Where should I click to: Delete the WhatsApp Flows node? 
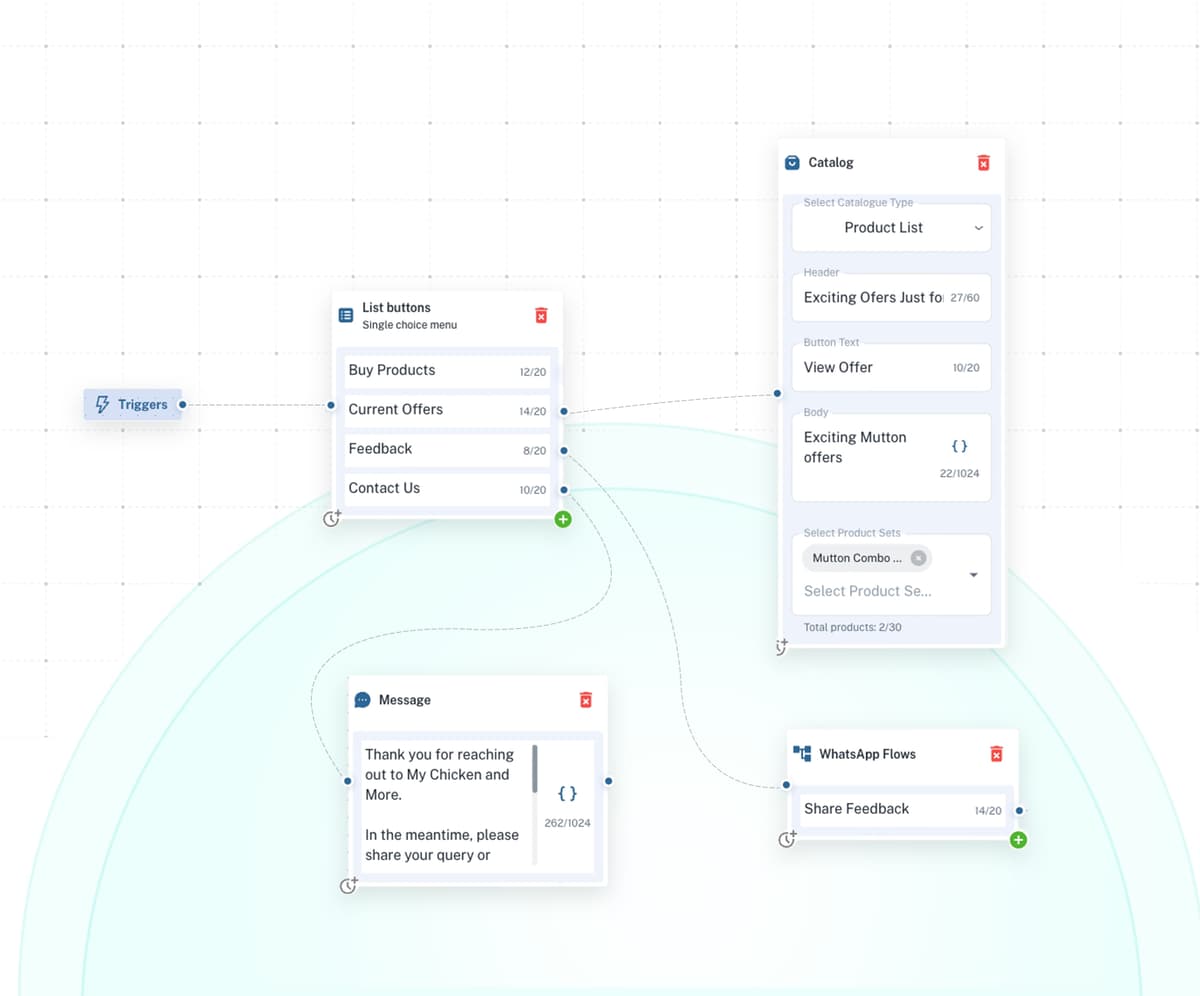996,754
